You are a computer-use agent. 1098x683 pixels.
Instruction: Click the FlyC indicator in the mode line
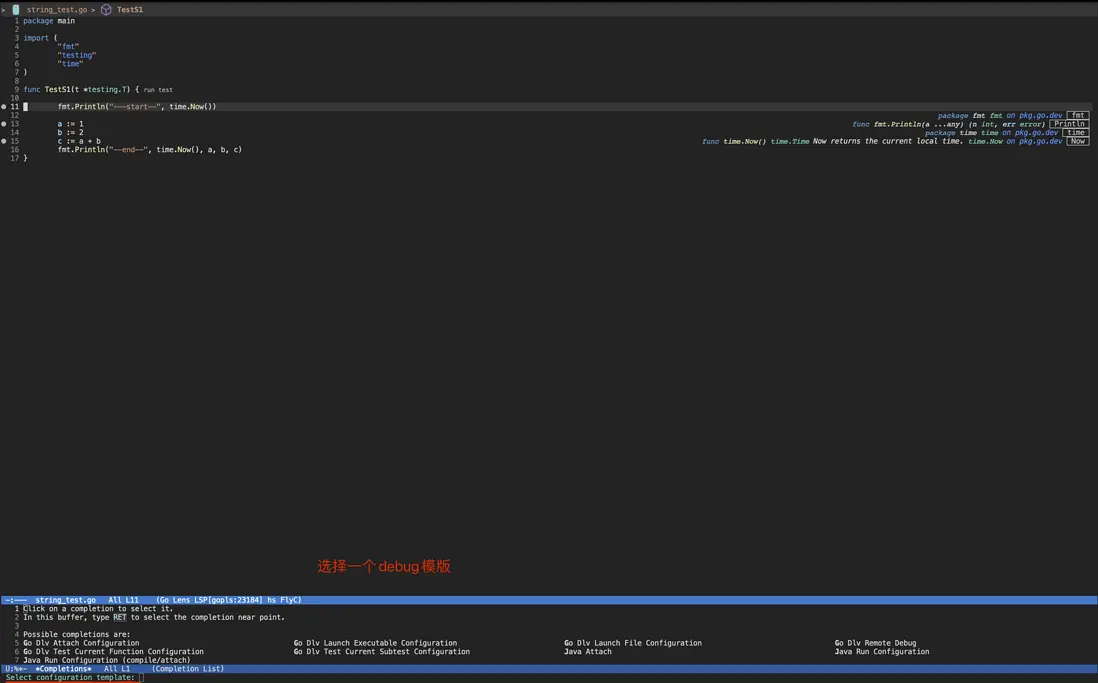[x=289, y=600]
